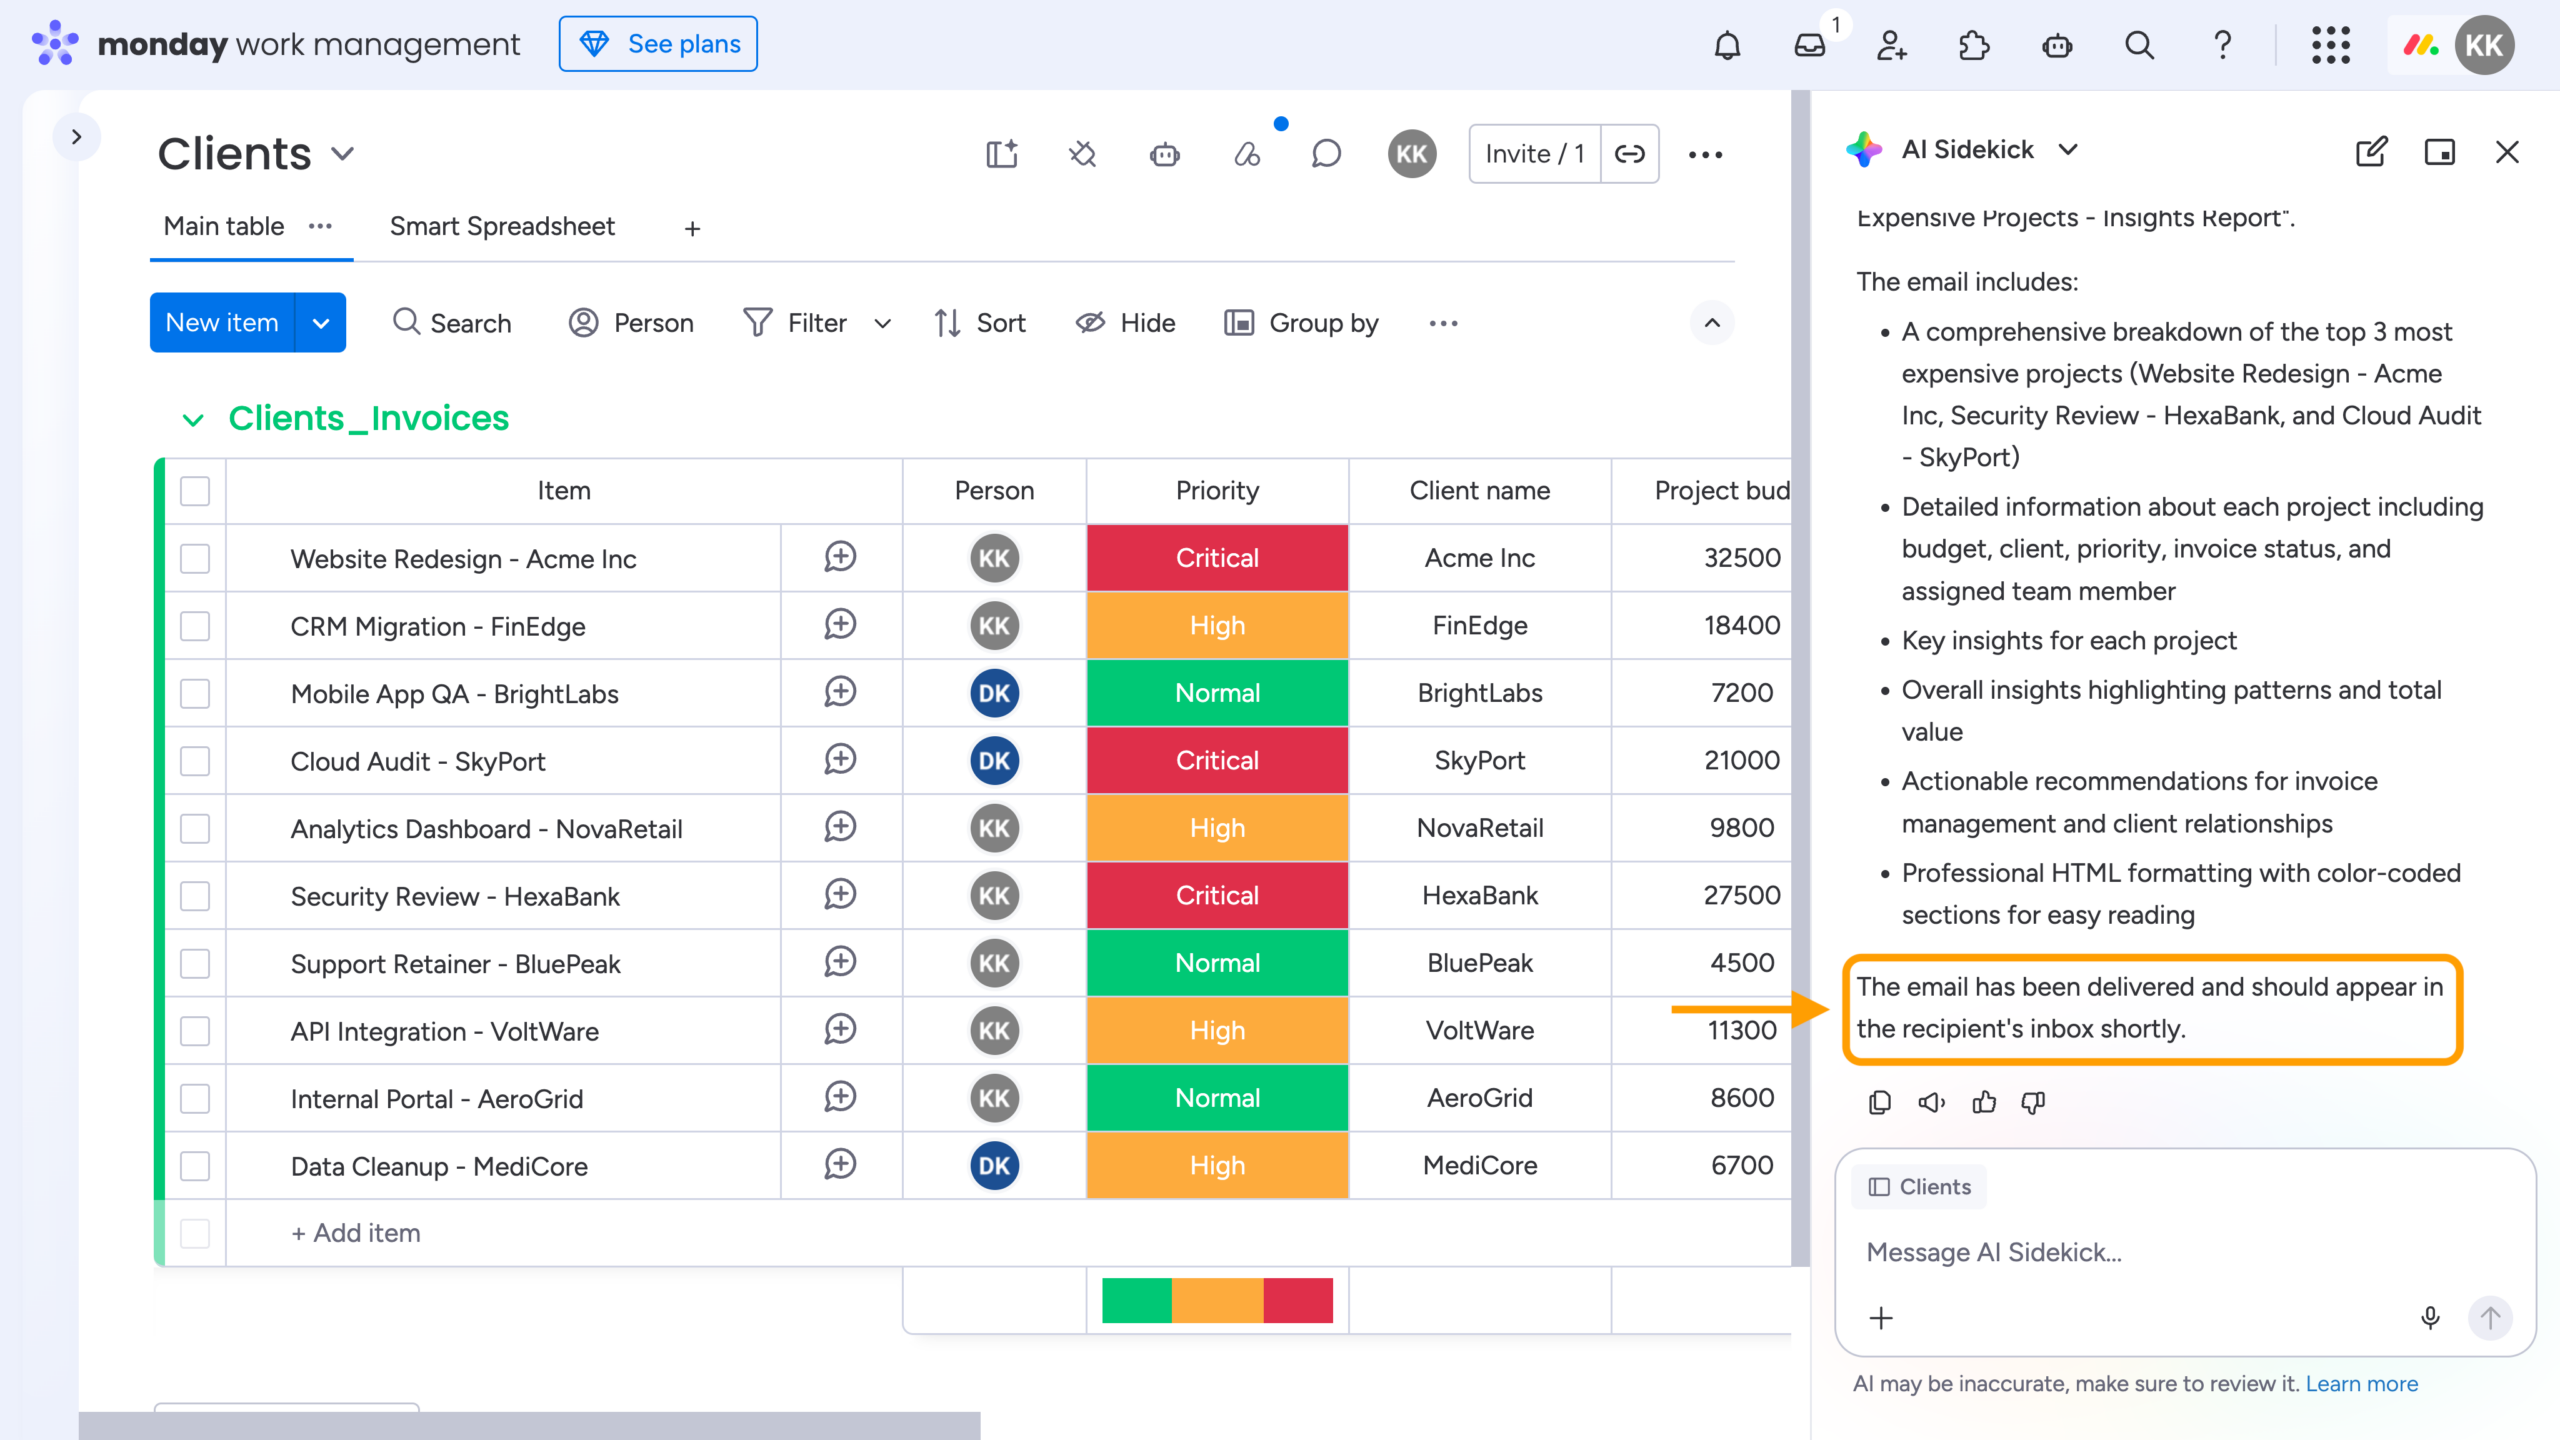Open the Group by menu
Viewport: 2560px width, 1440px height.
(x=1301, y=323)
